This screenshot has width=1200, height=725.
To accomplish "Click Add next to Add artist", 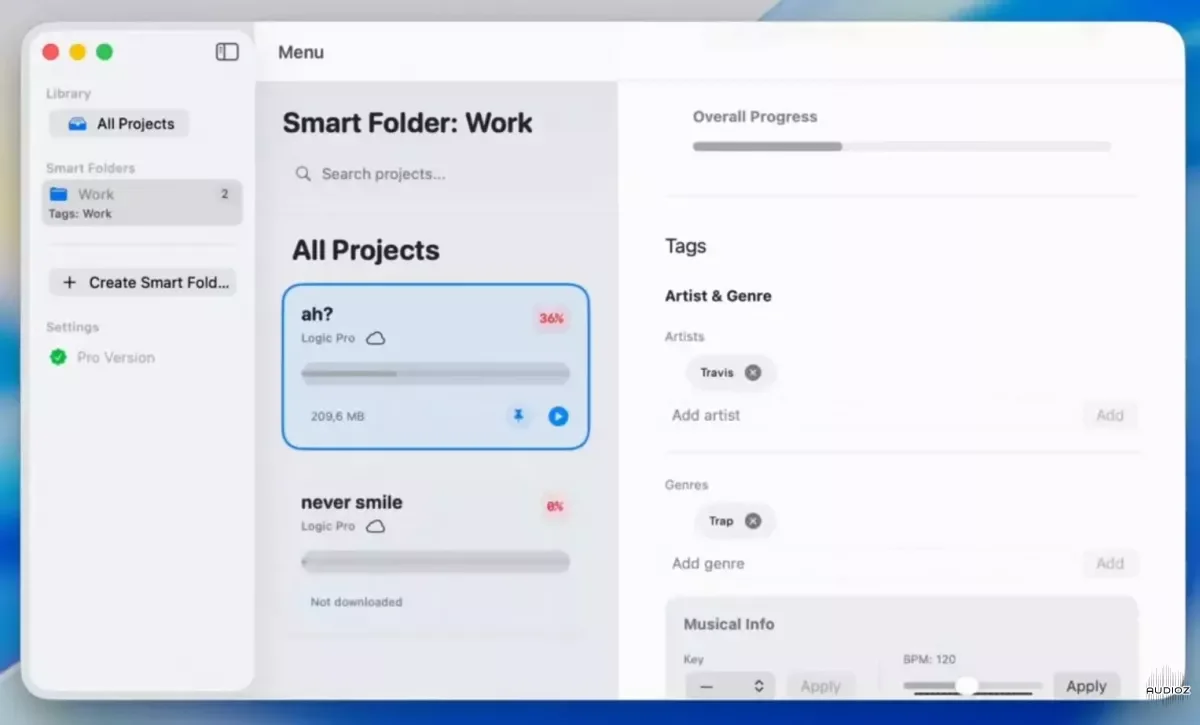I will tap(1110, 415).
